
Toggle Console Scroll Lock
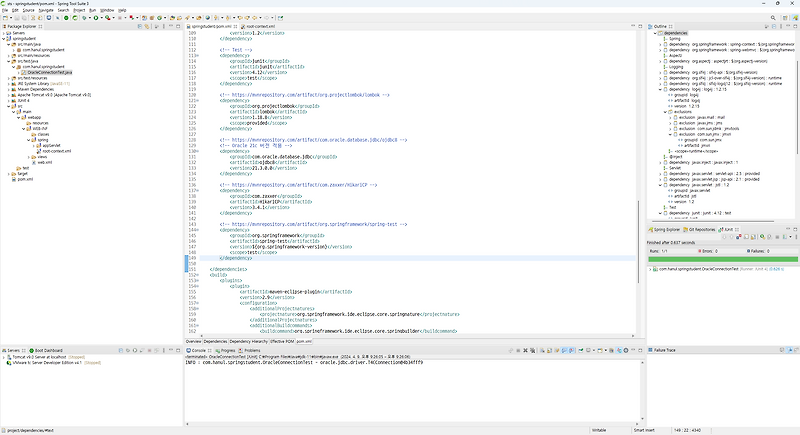coord(549,350)
